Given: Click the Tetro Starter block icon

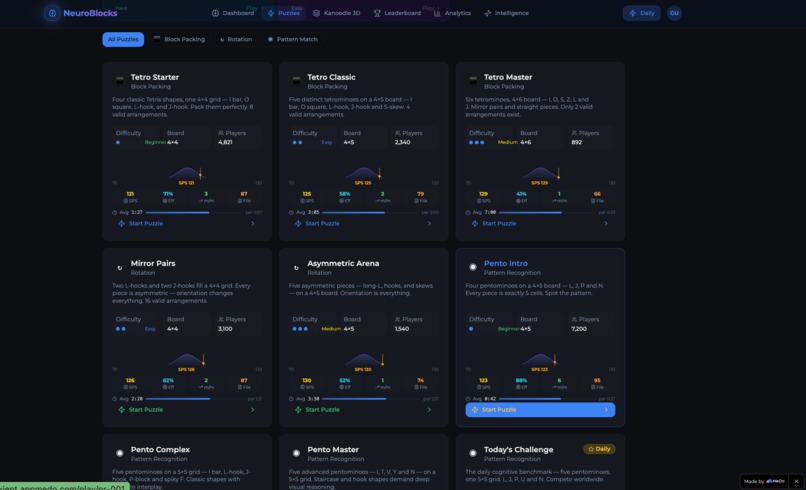Looking at the screenshot, I should tap(120, 81).
